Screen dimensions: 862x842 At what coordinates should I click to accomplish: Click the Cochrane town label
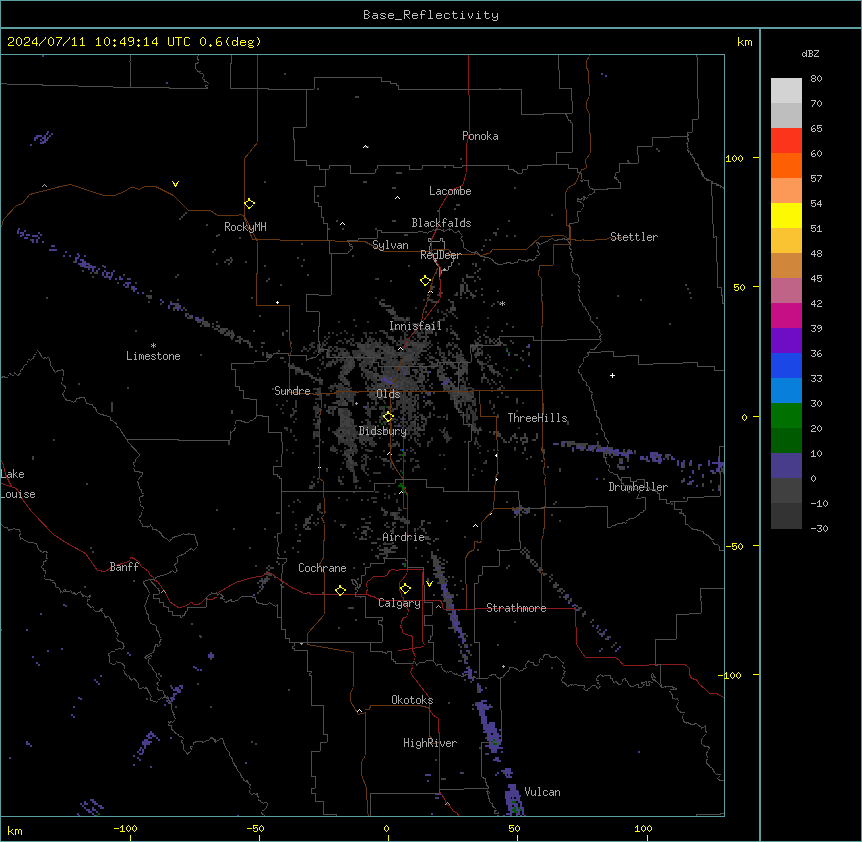tap(322, 568)
